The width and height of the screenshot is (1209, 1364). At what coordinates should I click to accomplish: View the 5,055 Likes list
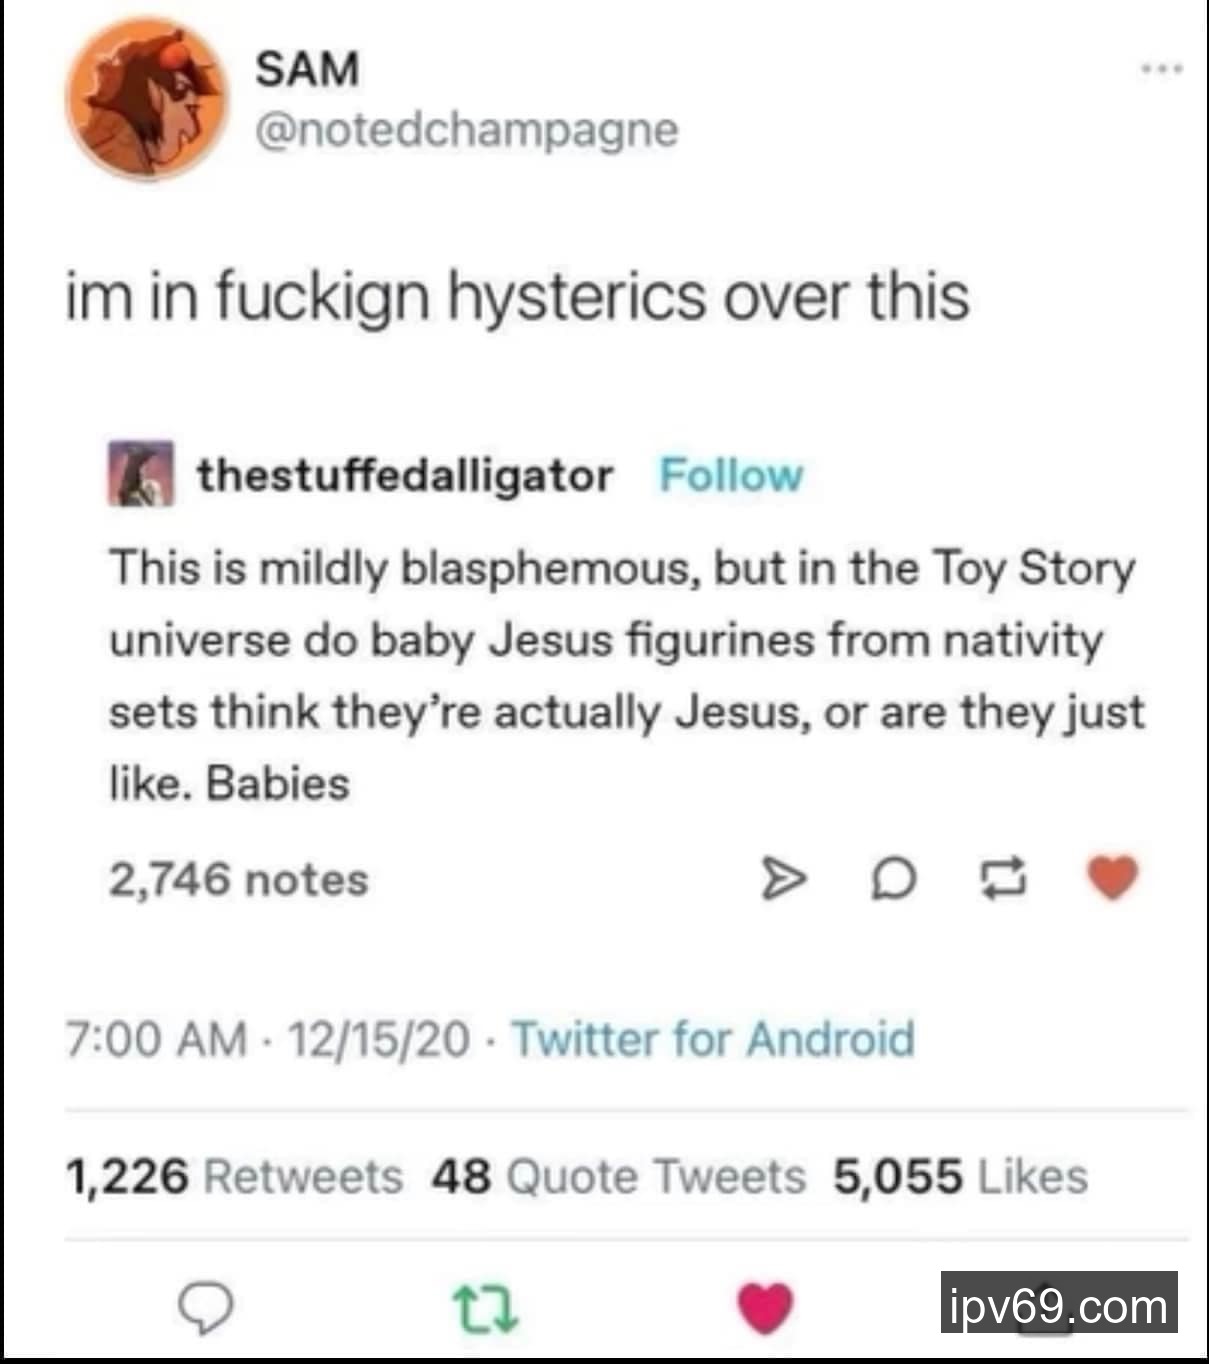pos(960,1176)
